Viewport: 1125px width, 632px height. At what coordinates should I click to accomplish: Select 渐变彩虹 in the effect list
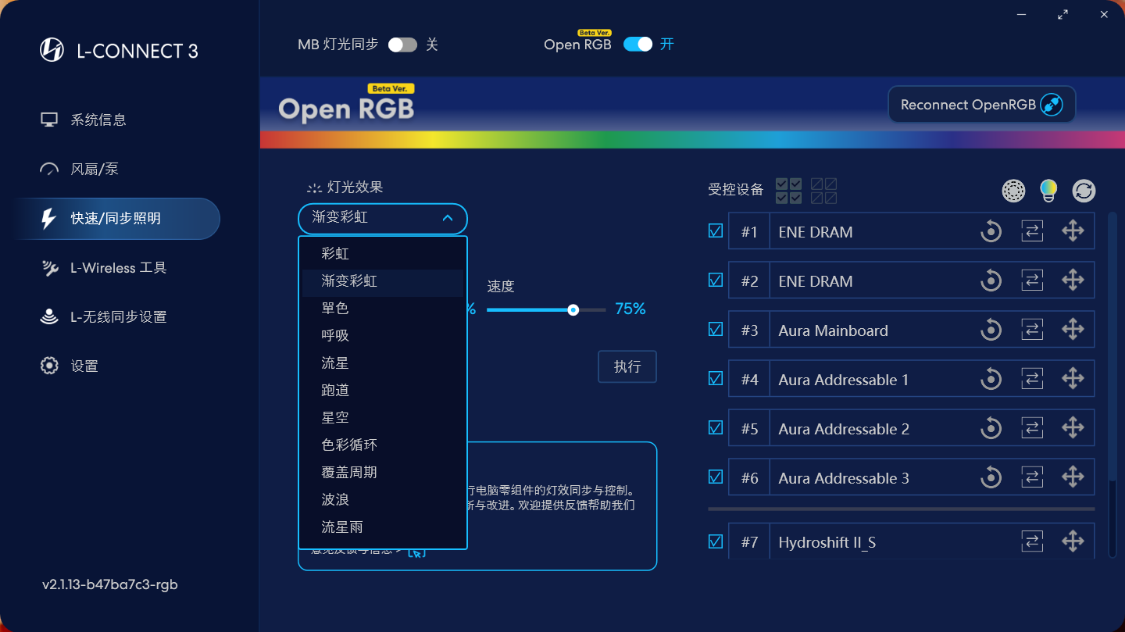coord(382,281)
